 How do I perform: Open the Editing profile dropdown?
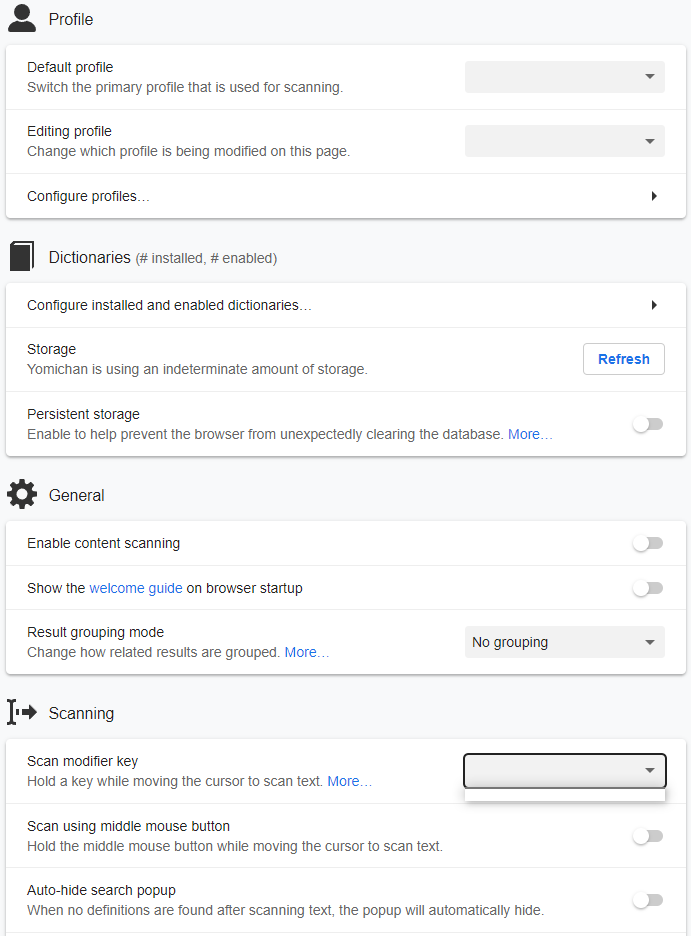pyautogui.click(x=565, y=141)
